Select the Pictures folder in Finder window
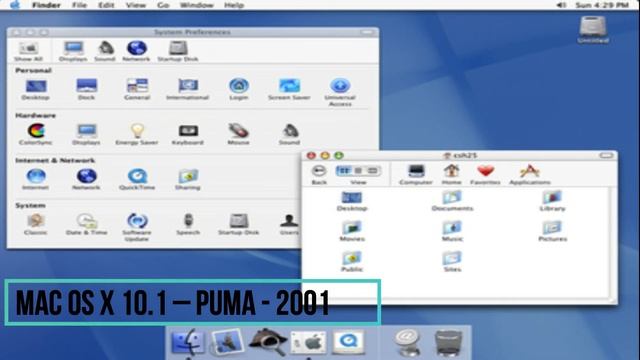 (x=553, y=231)
